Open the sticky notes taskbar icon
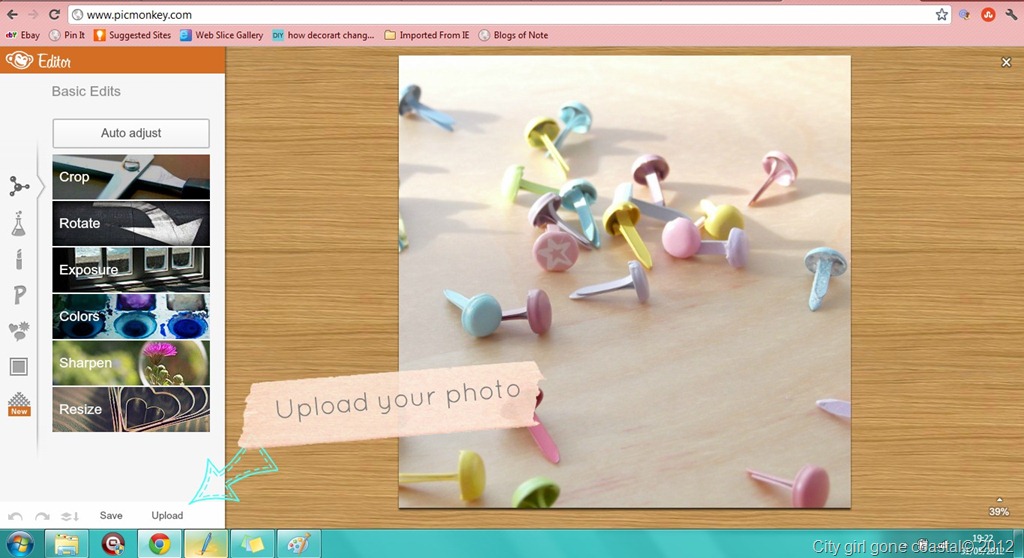 252,544
